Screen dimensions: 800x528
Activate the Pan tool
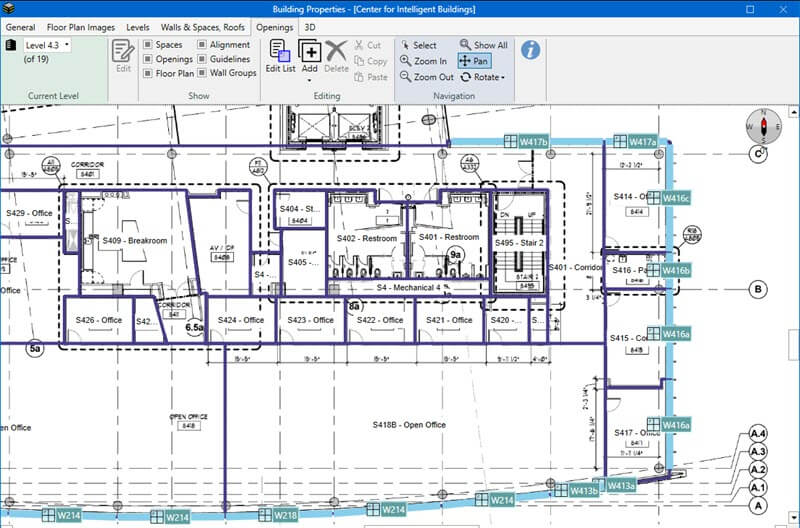(473, 61)
